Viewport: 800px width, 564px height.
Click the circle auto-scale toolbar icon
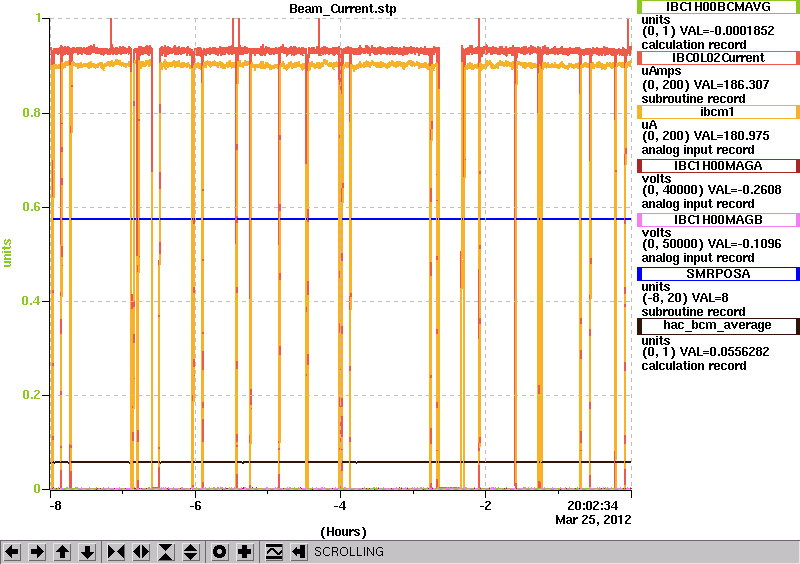219,552
